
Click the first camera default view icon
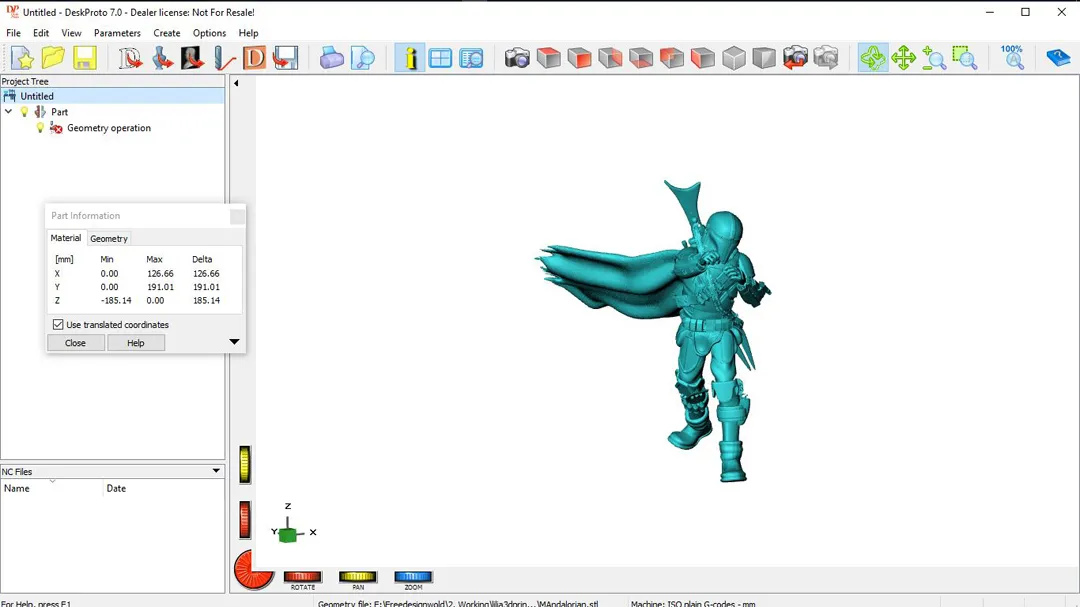pos(517,59)
